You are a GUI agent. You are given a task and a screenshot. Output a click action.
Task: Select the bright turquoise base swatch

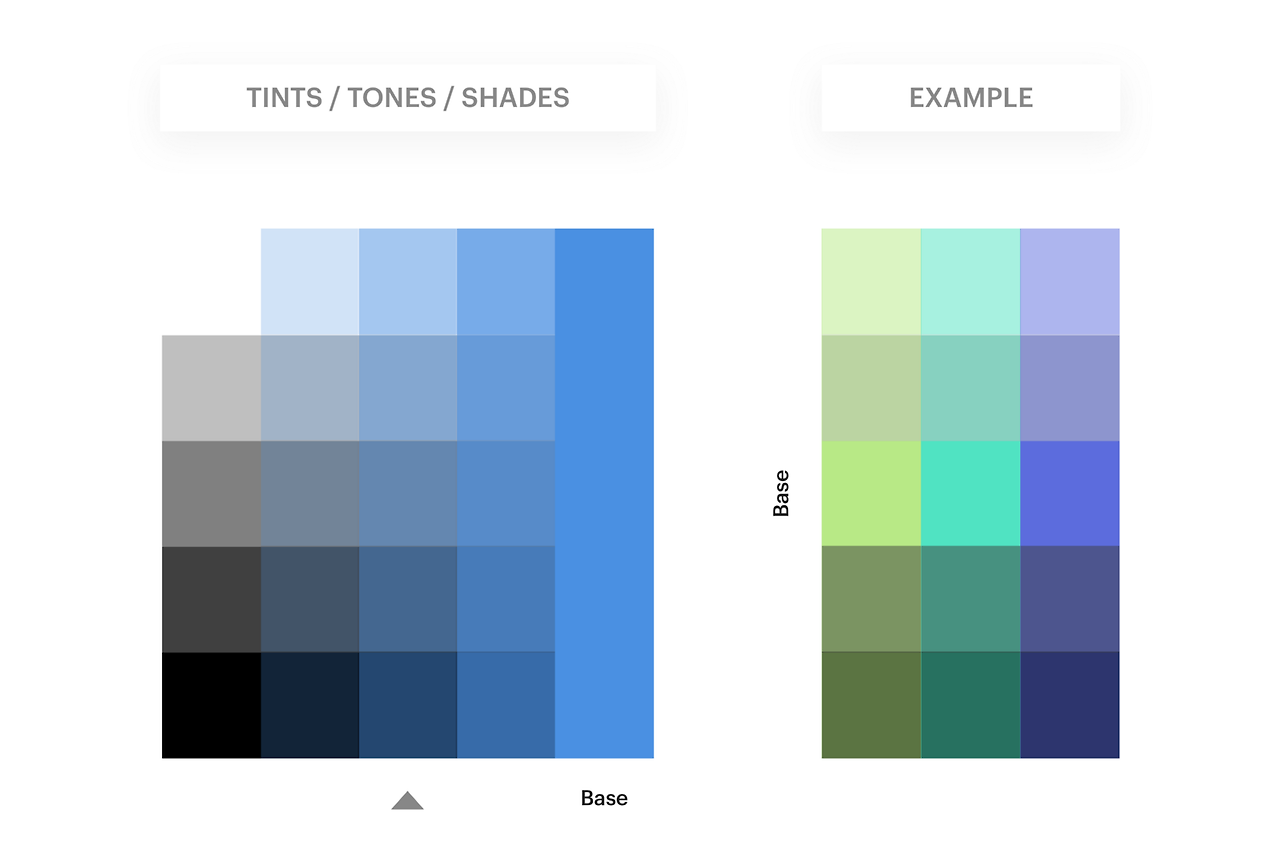970,493
